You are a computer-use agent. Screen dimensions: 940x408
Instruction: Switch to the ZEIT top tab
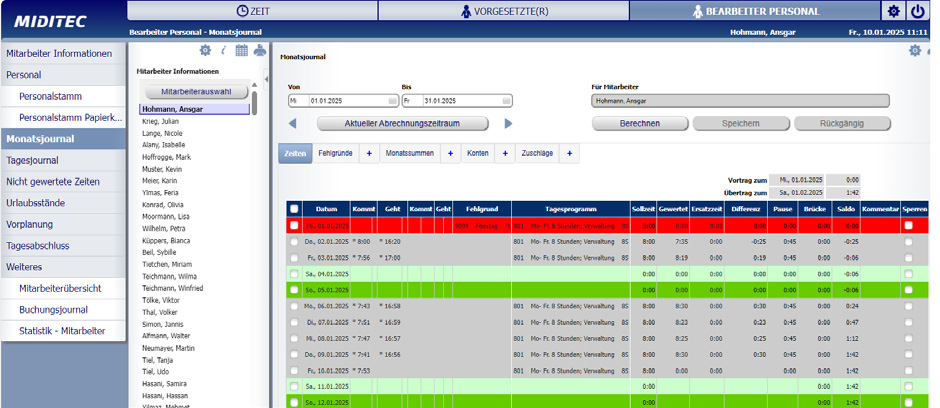pos(252,11)
